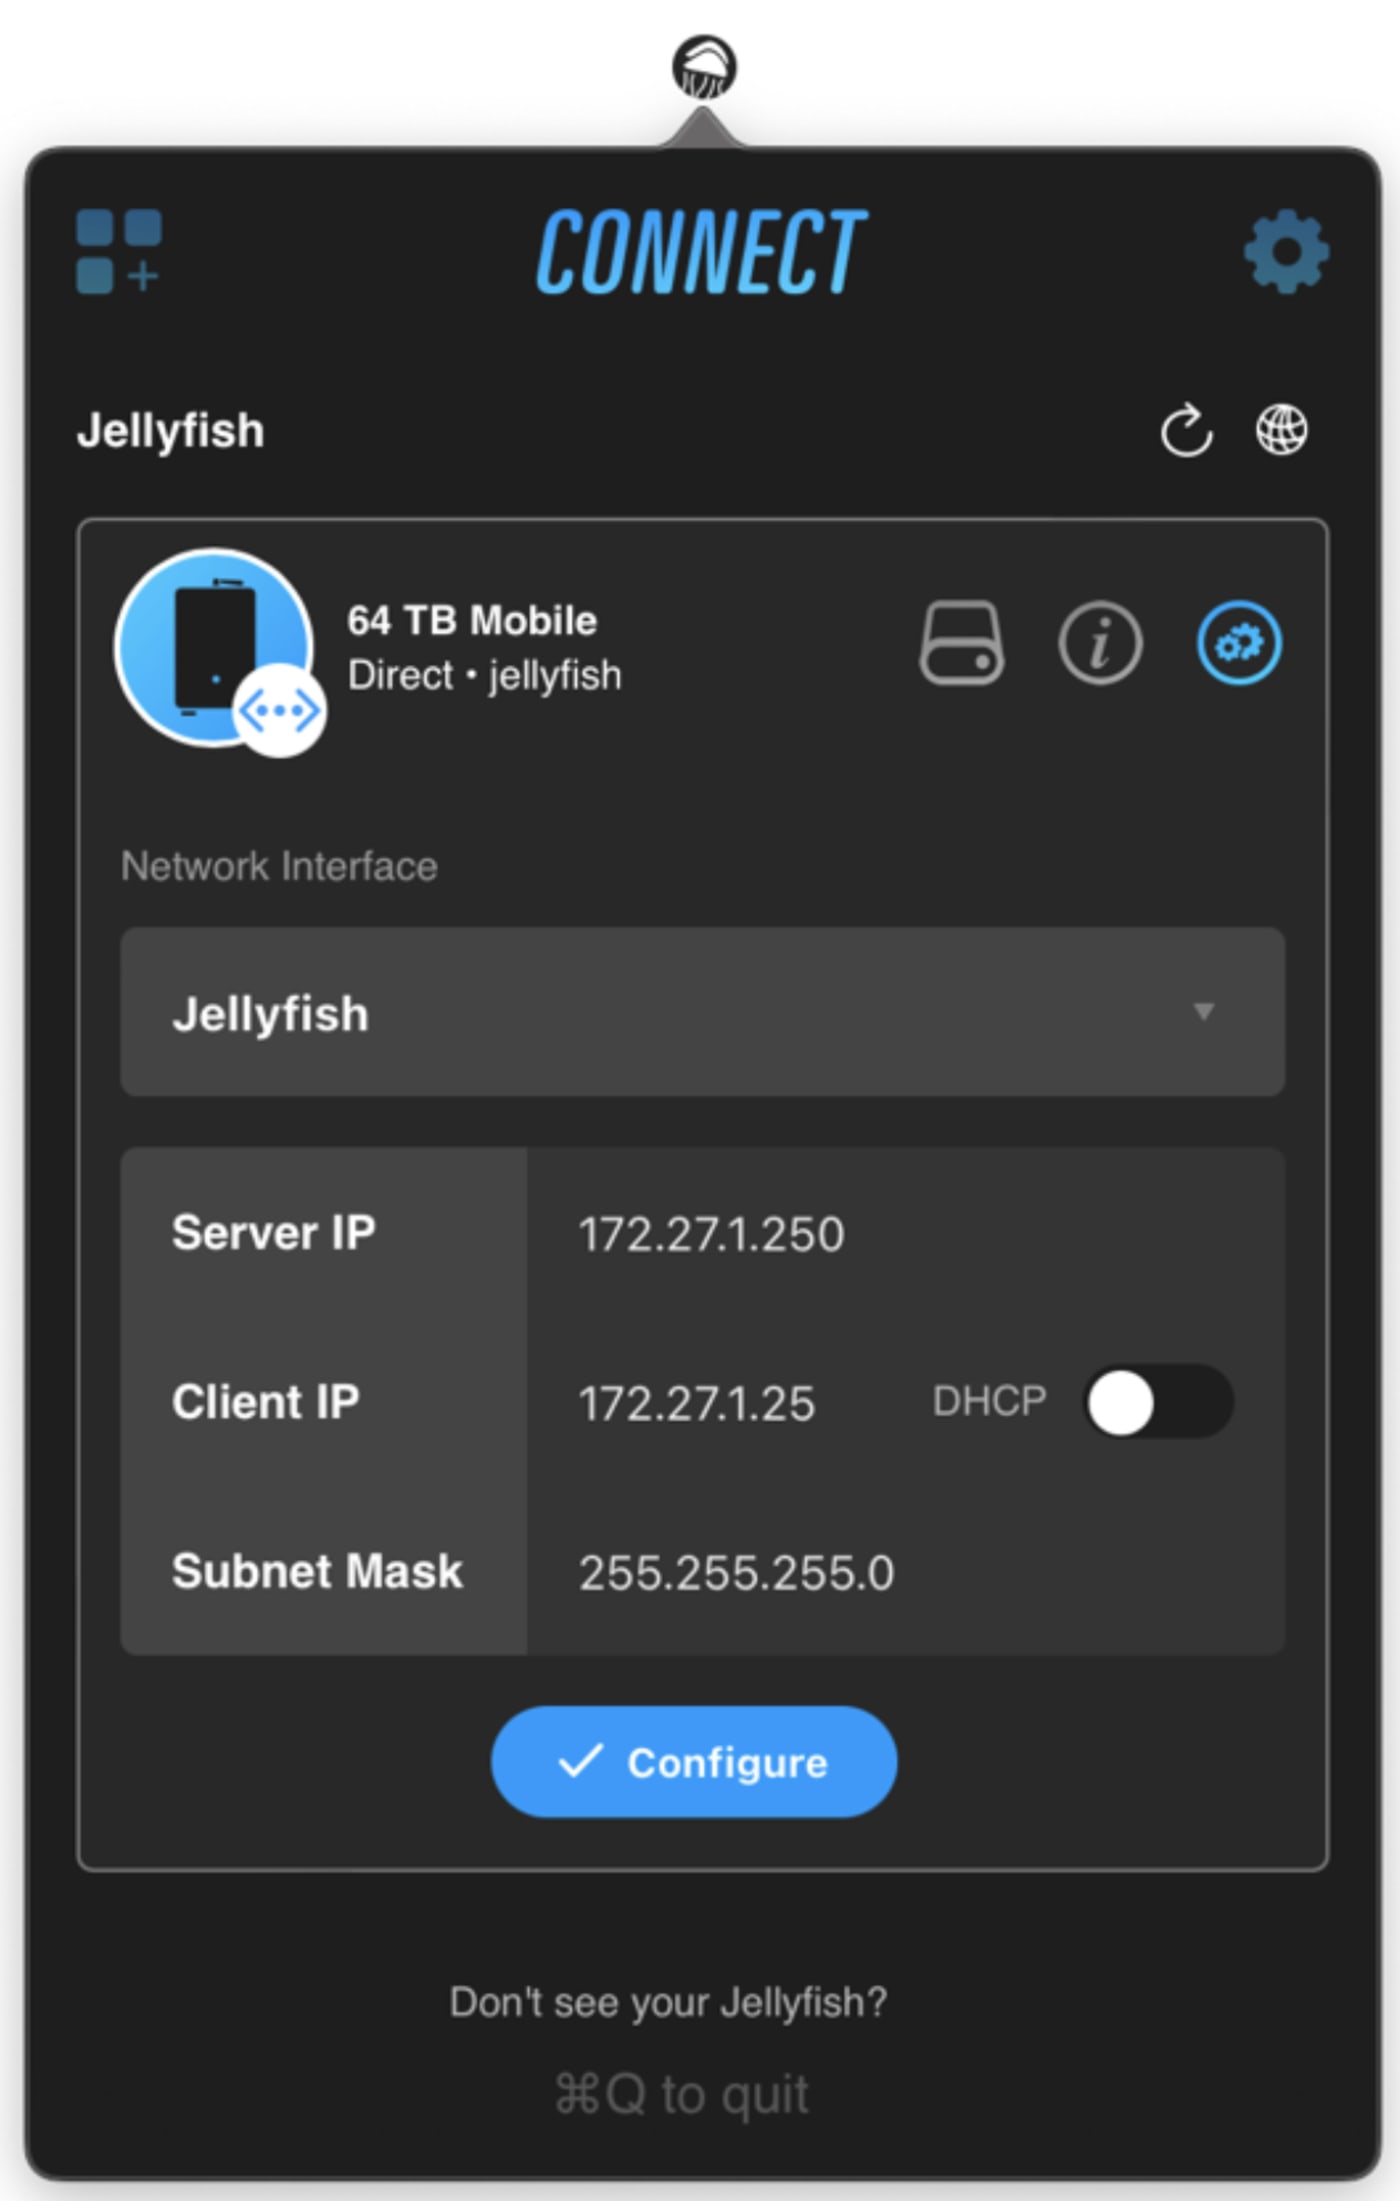Click the Subnet Mask field 255.255.255.0

(x=905, y=1572)
